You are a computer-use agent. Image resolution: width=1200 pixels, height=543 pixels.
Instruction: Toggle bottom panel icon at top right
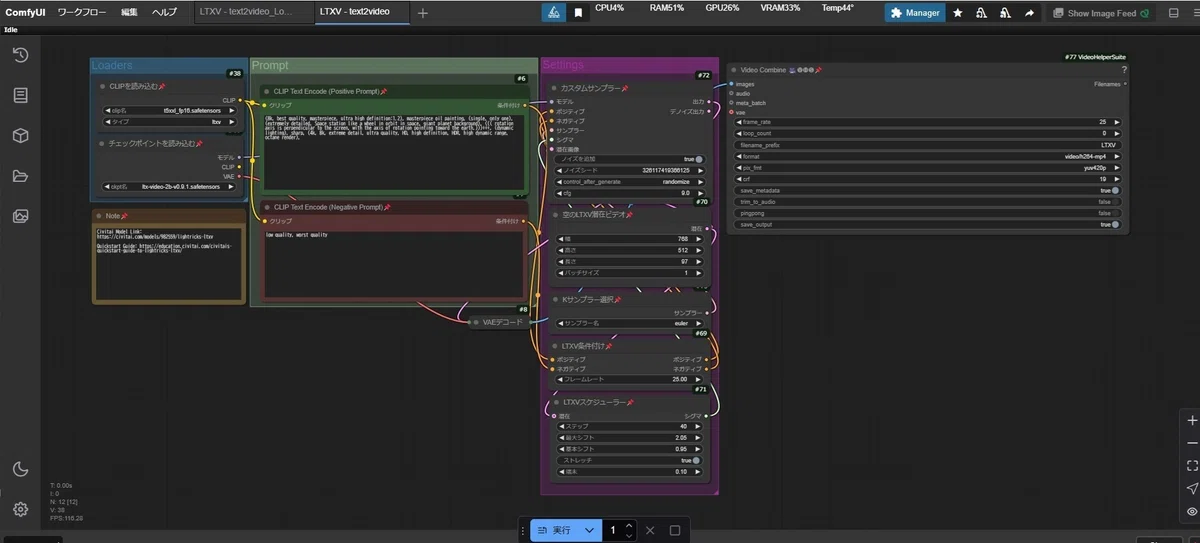[x=1174, y=13]
